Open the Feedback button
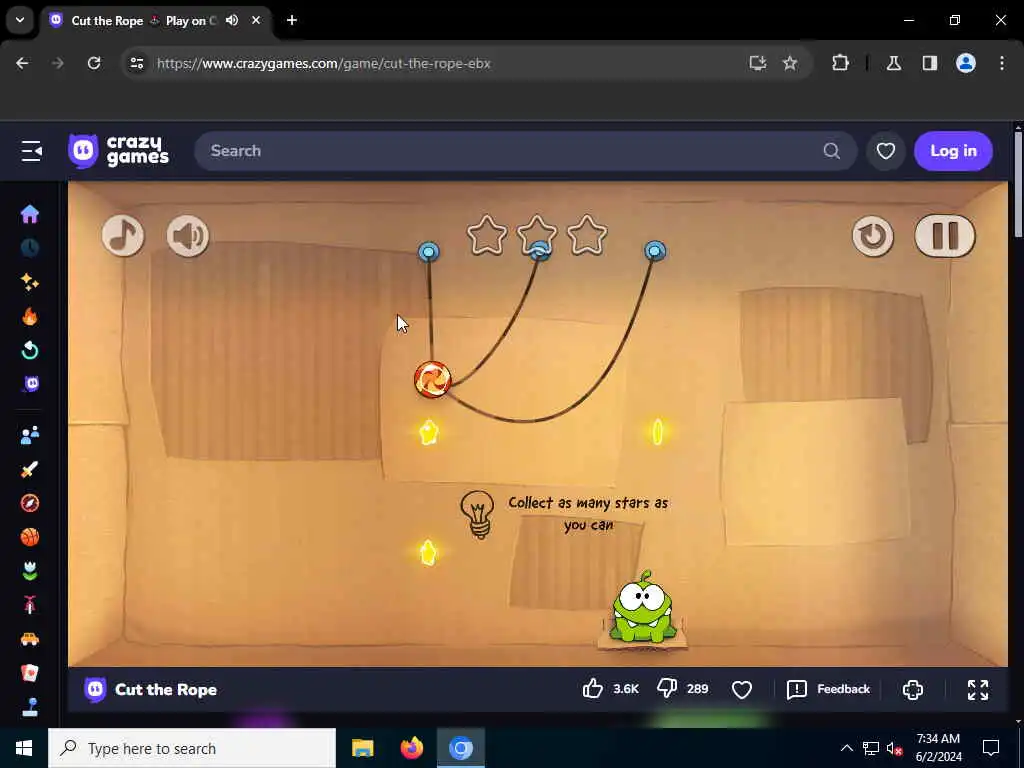Image resolution: width=1024 pixels, height=768 pixels. pos(829,689)
